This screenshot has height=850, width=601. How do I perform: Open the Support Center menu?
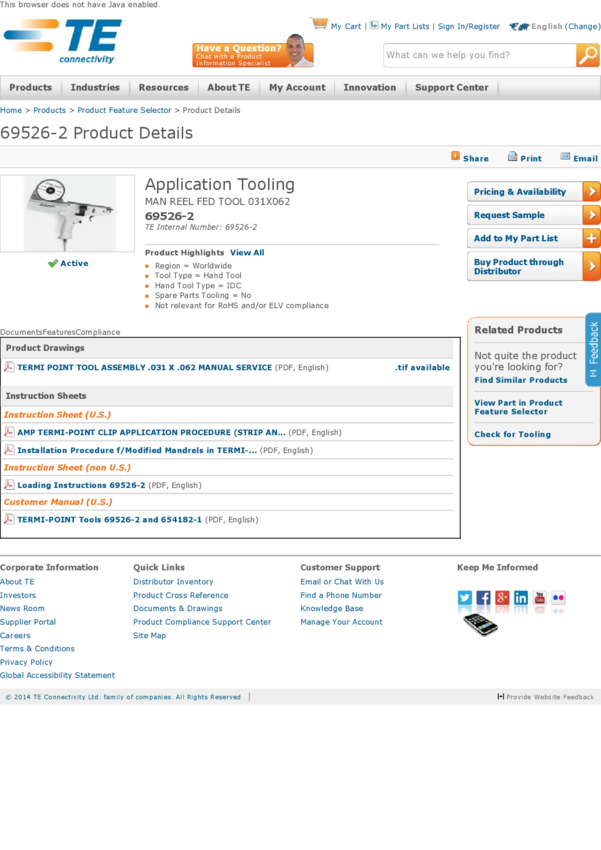pyautogui.click(x=452, y=88)
